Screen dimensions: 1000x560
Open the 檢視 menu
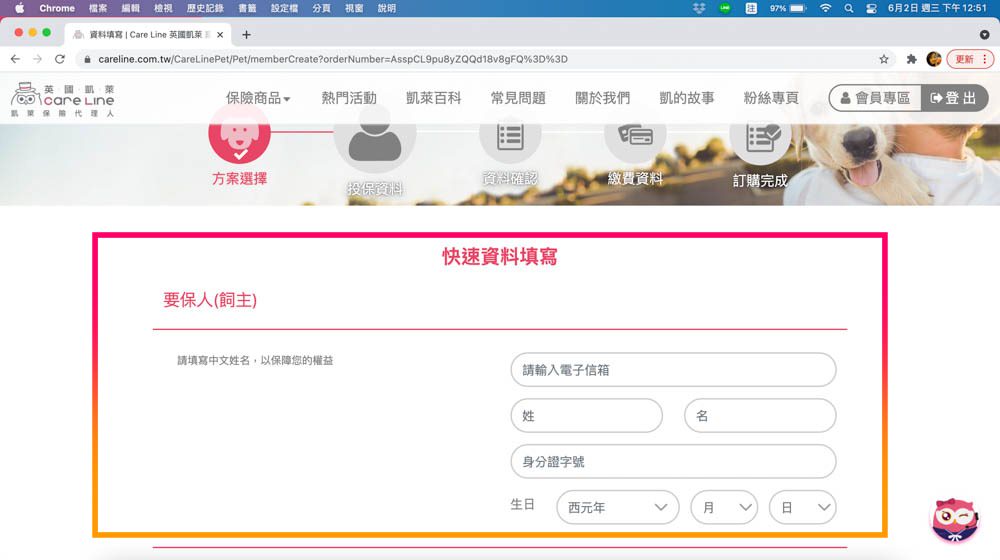coord(163,8)
